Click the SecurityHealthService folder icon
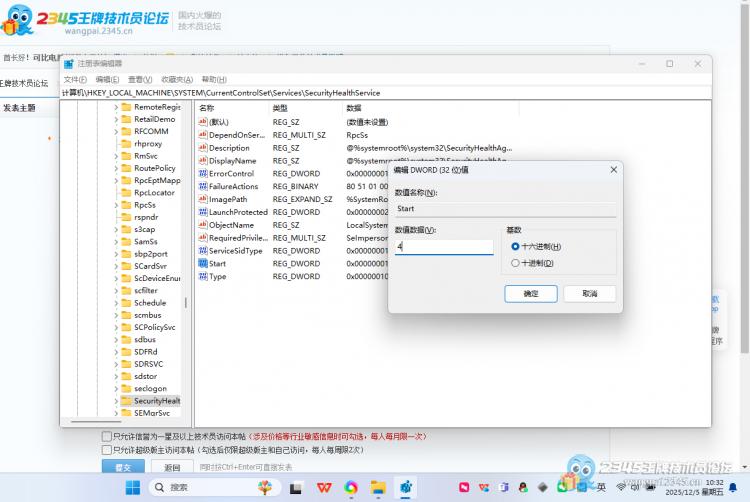Viewport: 750px width, 502px height. (x=126, y=401)
